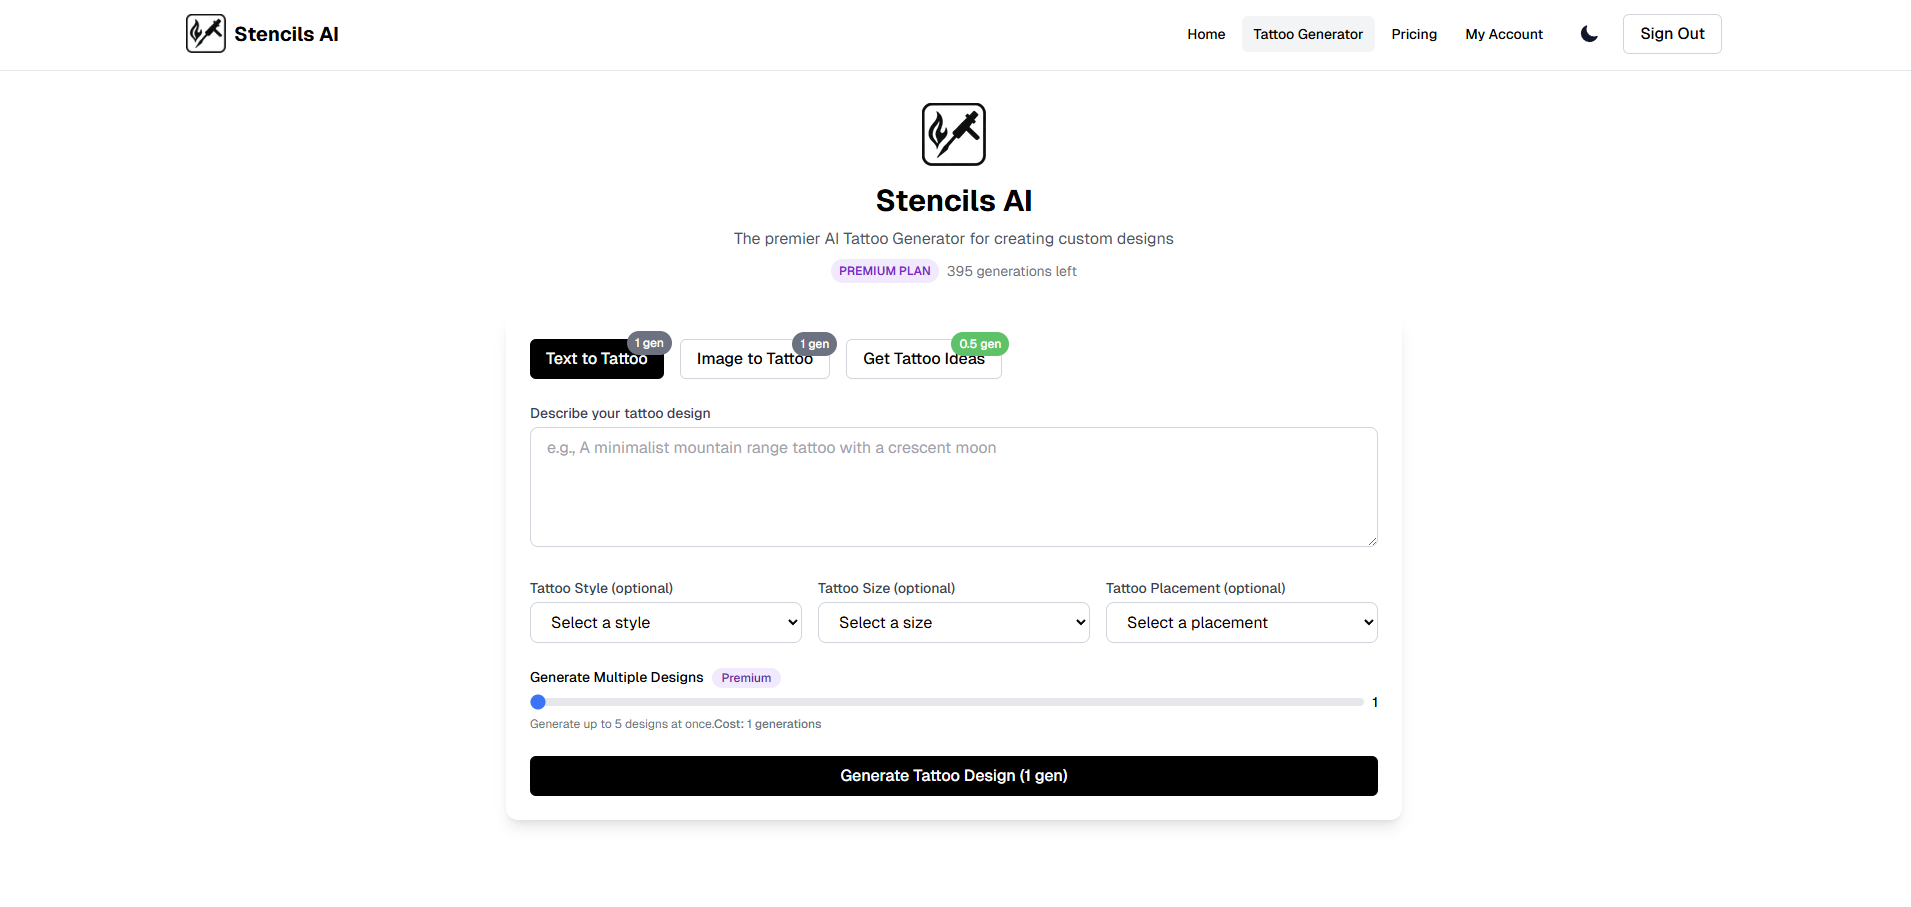
Task: Focus the tattoo design description text box
Action: point(953,487)
